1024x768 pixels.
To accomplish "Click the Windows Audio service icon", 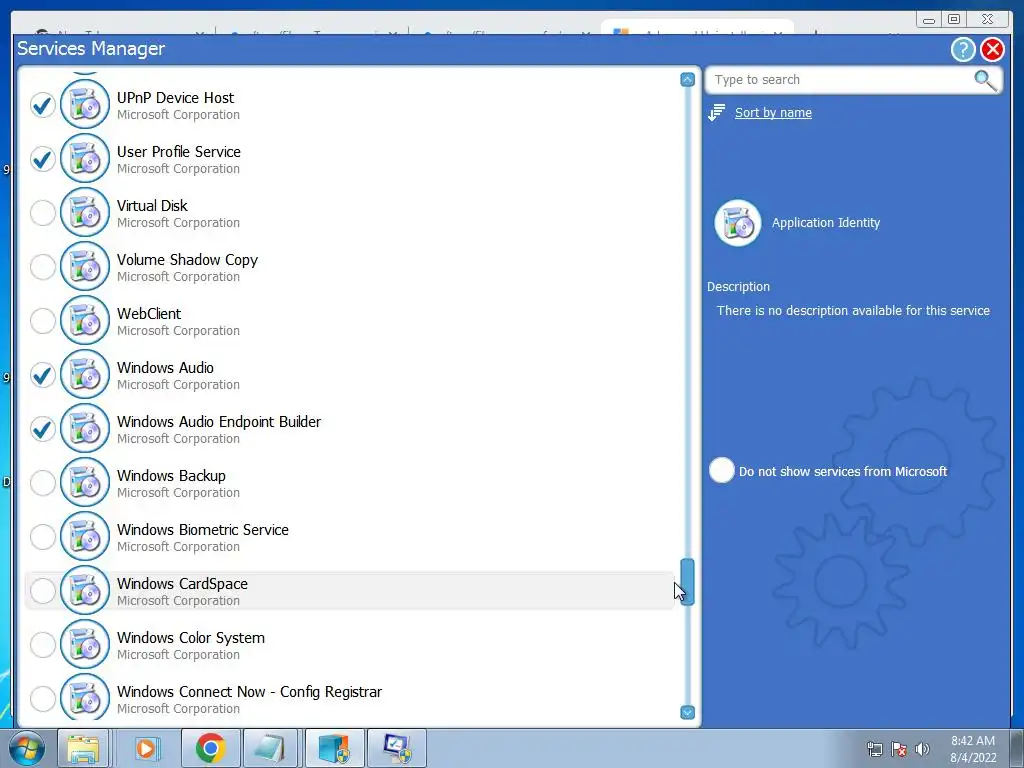I will (x=85, y=374).
